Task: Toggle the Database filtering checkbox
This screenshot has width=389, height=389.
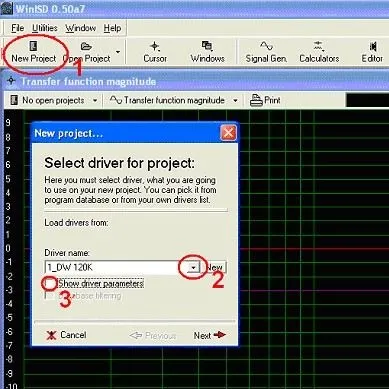Action: 50,296
